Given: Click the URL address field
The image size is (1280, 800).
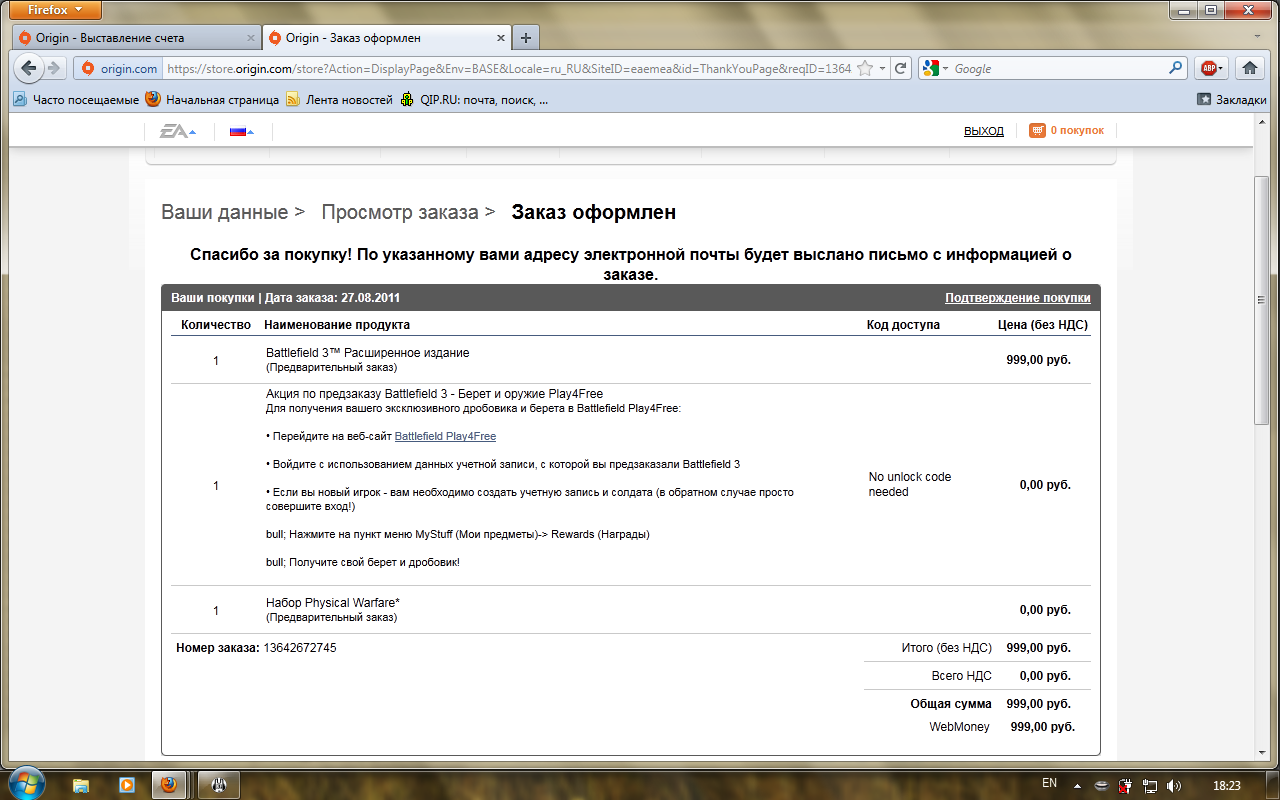Looking at the screenshot, I should pyautogui.click(x=508, y=68).
